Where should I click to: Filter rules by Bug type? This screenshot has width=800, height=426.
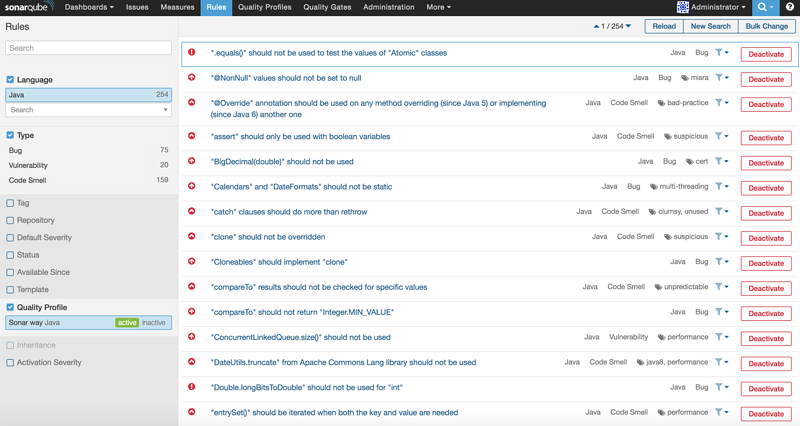click(x=88, y=151)
